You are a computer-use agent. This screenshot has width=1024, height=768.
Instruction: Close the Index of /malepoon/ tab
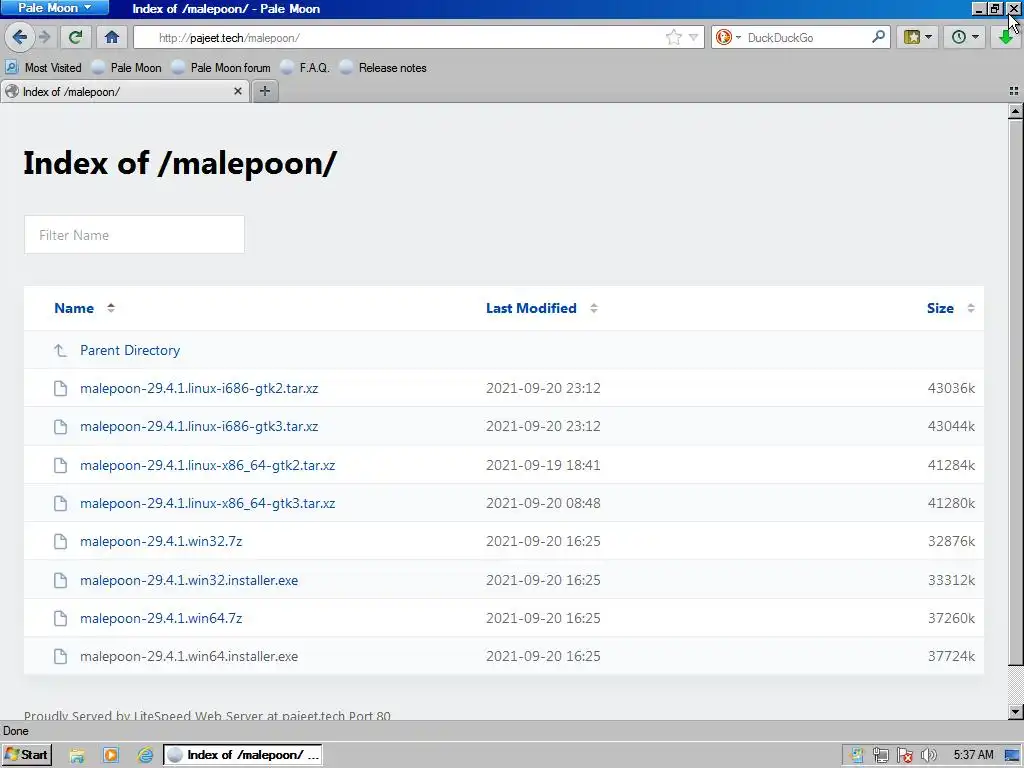pyautogui.click(x=238, y=91)
